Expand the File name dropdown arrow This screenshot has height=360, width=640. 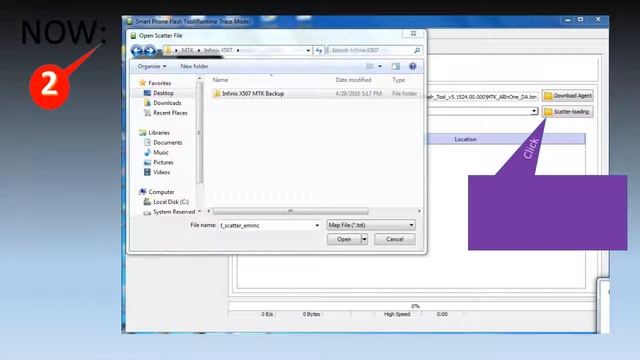317,225
